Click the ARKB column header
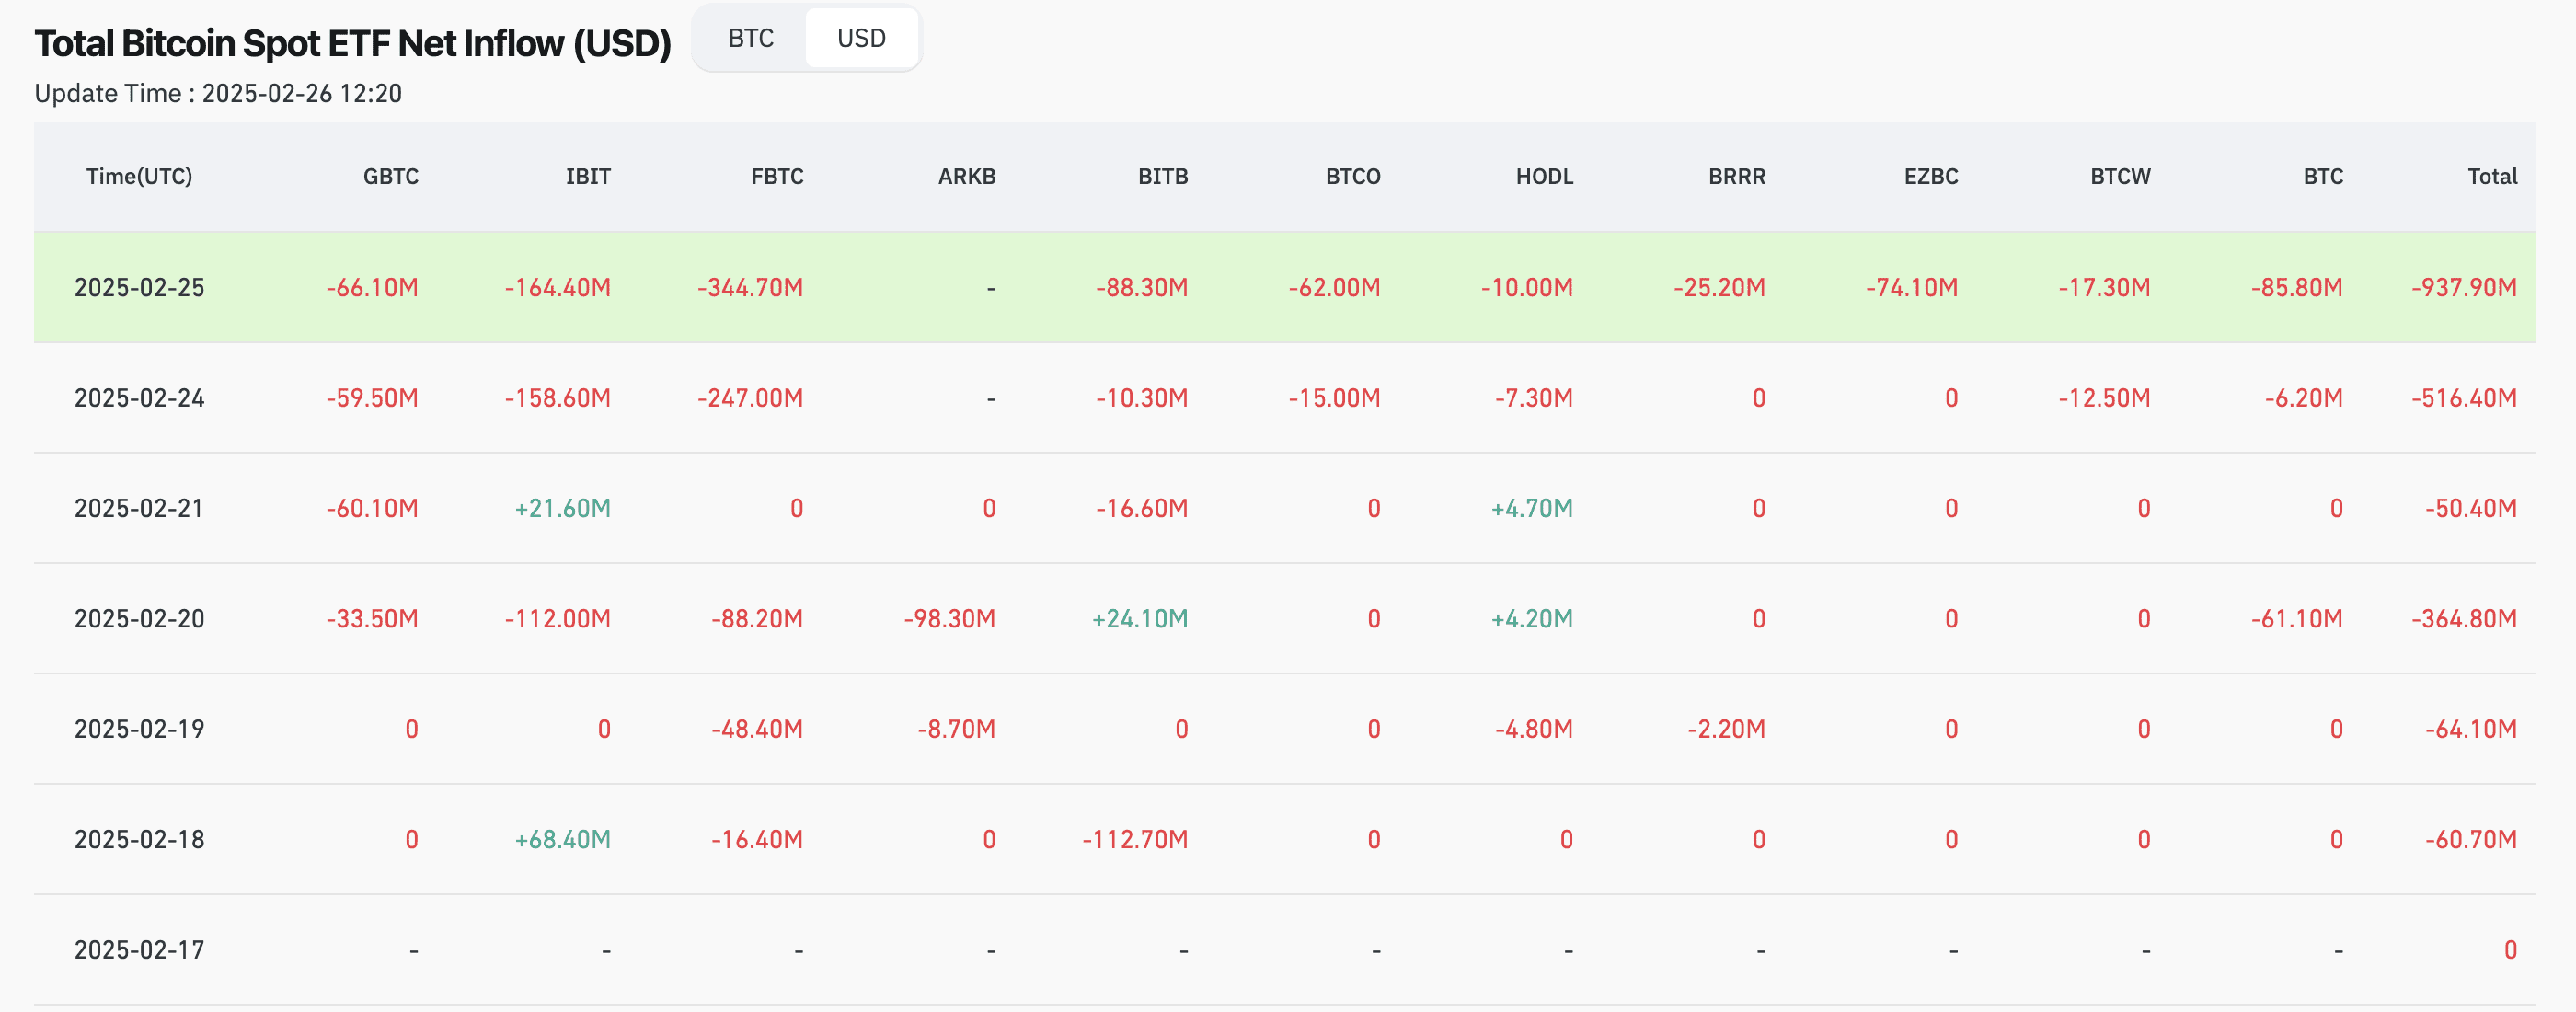 [966, 177]
